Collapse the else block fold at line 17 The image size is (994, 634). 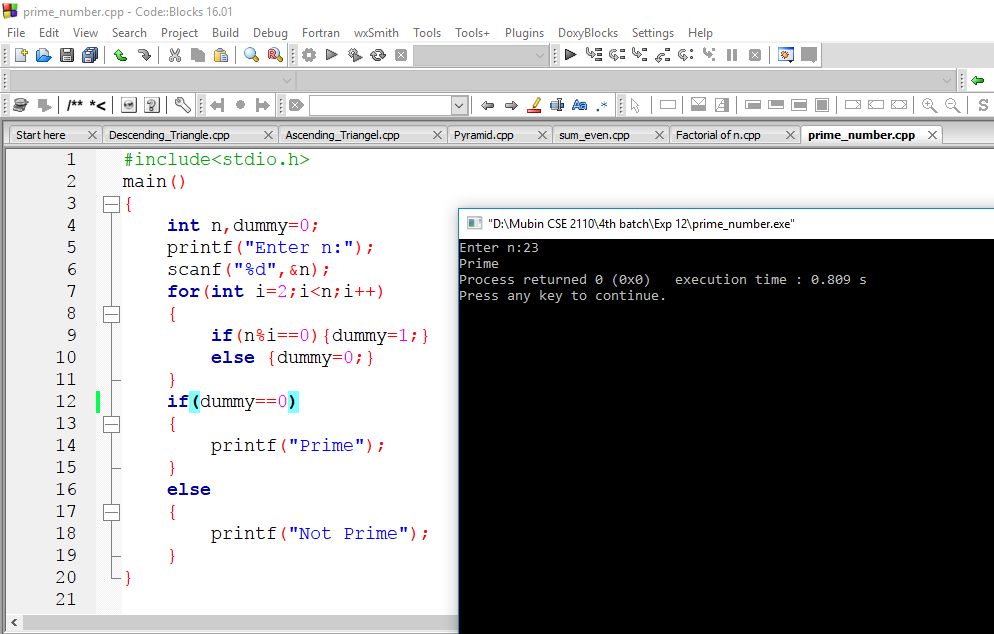point(111,511)
